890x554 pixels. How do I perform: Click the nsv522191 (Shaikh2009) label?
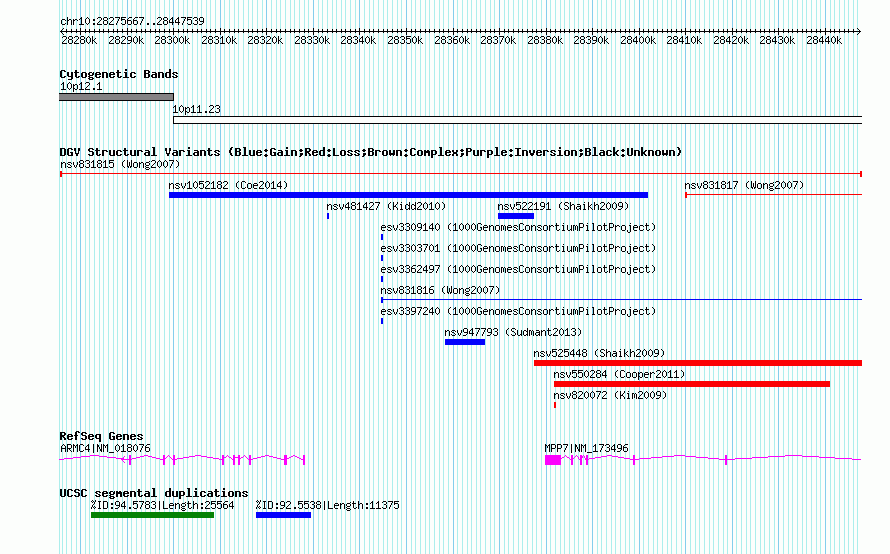(x=563, y=206)
